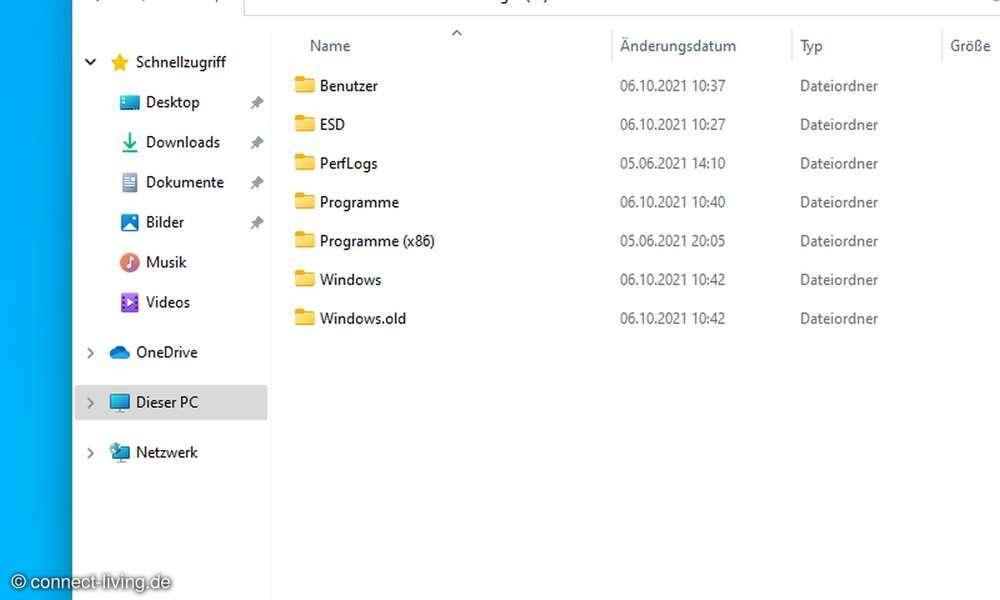Screen dimensions: 1000x600
Task: Open the Desktop folder icon in sidebar
Action: point(129,102)
